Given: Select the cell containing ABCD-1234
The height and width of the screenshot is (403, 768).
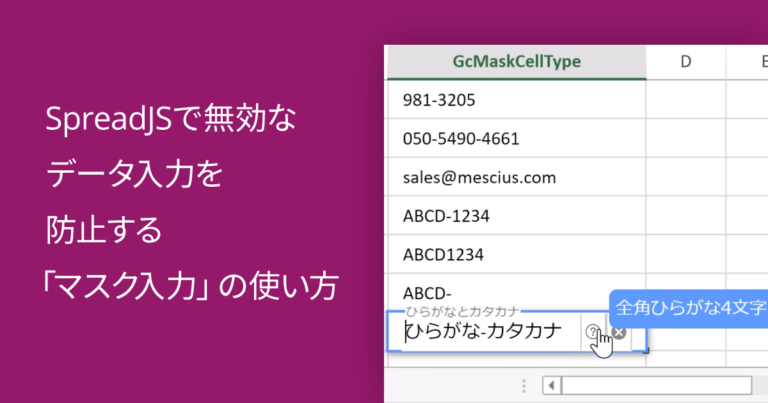Looking at the screenshot, I should pyautogui.click(x=517, y=215).
